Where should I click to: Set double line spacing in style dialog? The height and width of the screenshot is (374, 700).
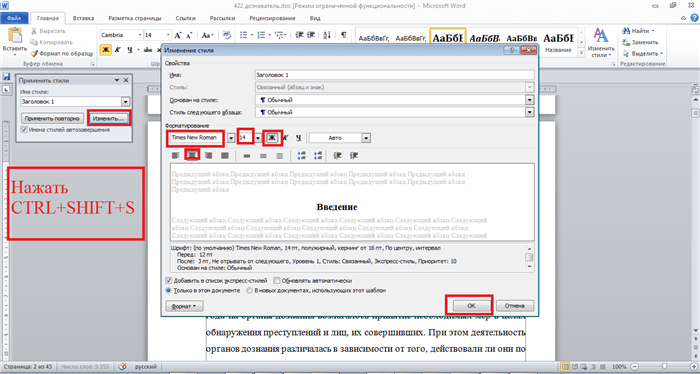click(279, 156)
